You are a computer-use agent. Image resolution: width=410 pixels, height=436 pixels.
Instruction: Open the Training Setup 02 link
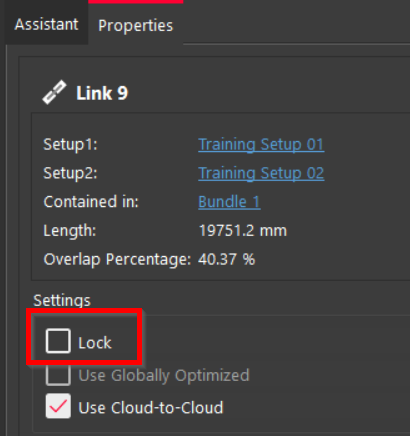coord(261,173)
